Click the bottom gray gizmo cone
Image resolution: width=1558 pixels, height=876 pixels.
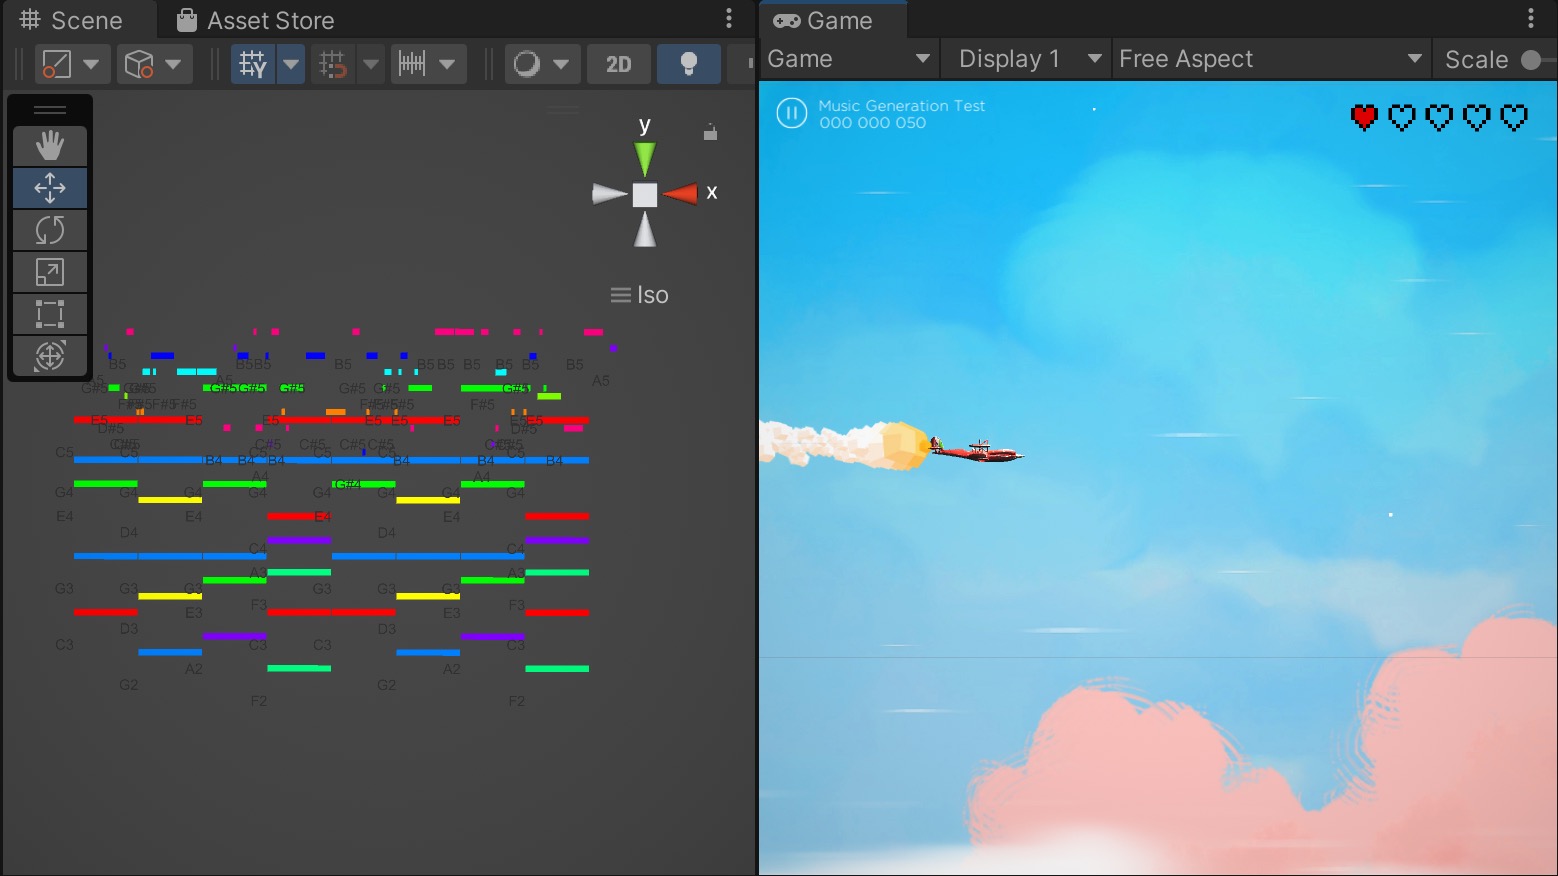pyautogui.click(x=645, y=229)
